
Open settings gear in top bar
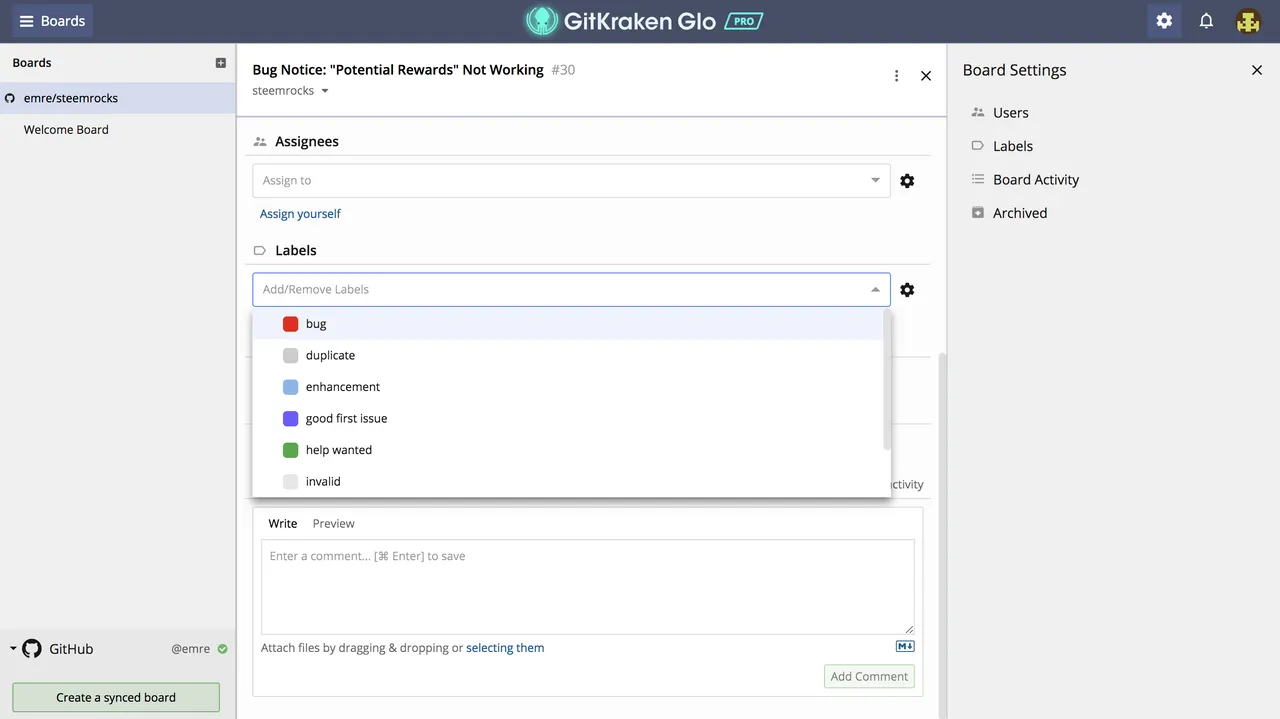1164,21
